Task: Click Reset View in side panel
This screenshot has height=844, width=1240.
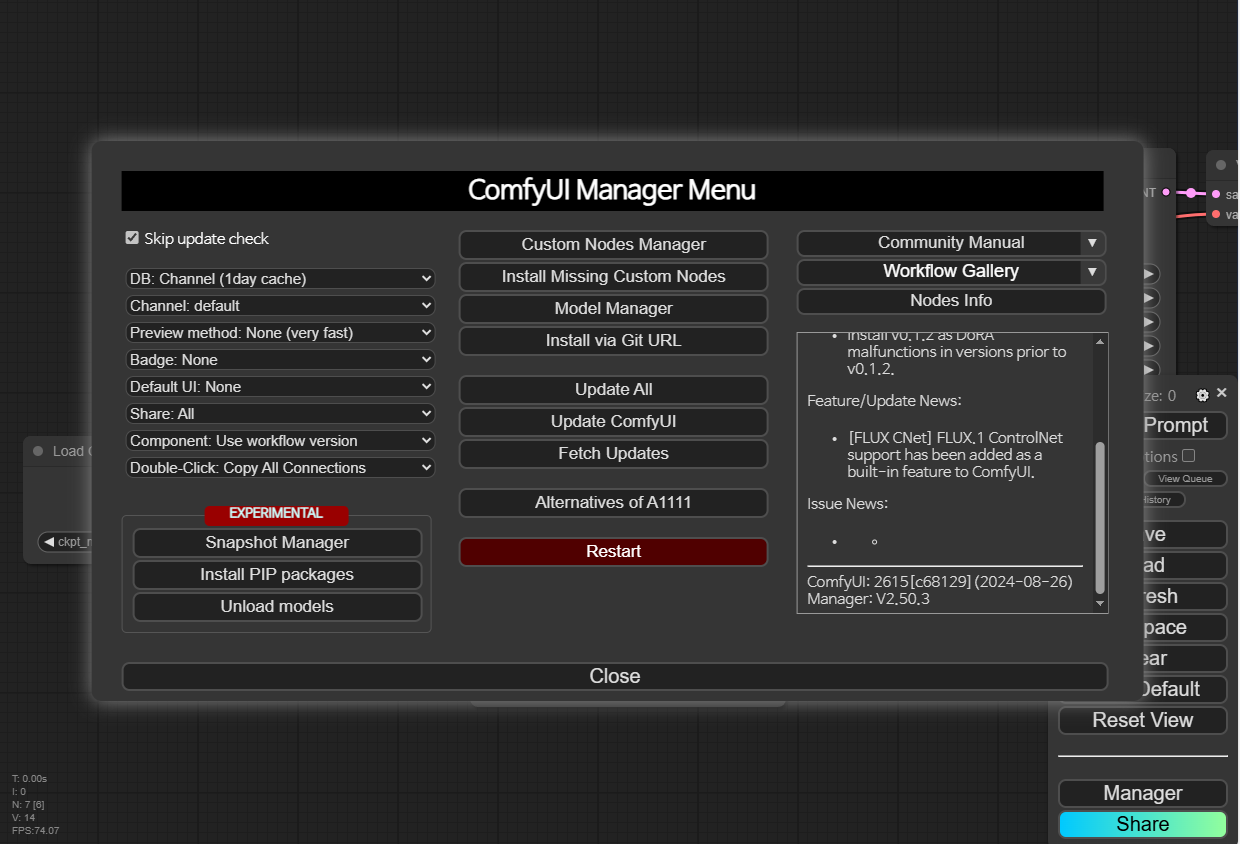Action: (1143, 721)
